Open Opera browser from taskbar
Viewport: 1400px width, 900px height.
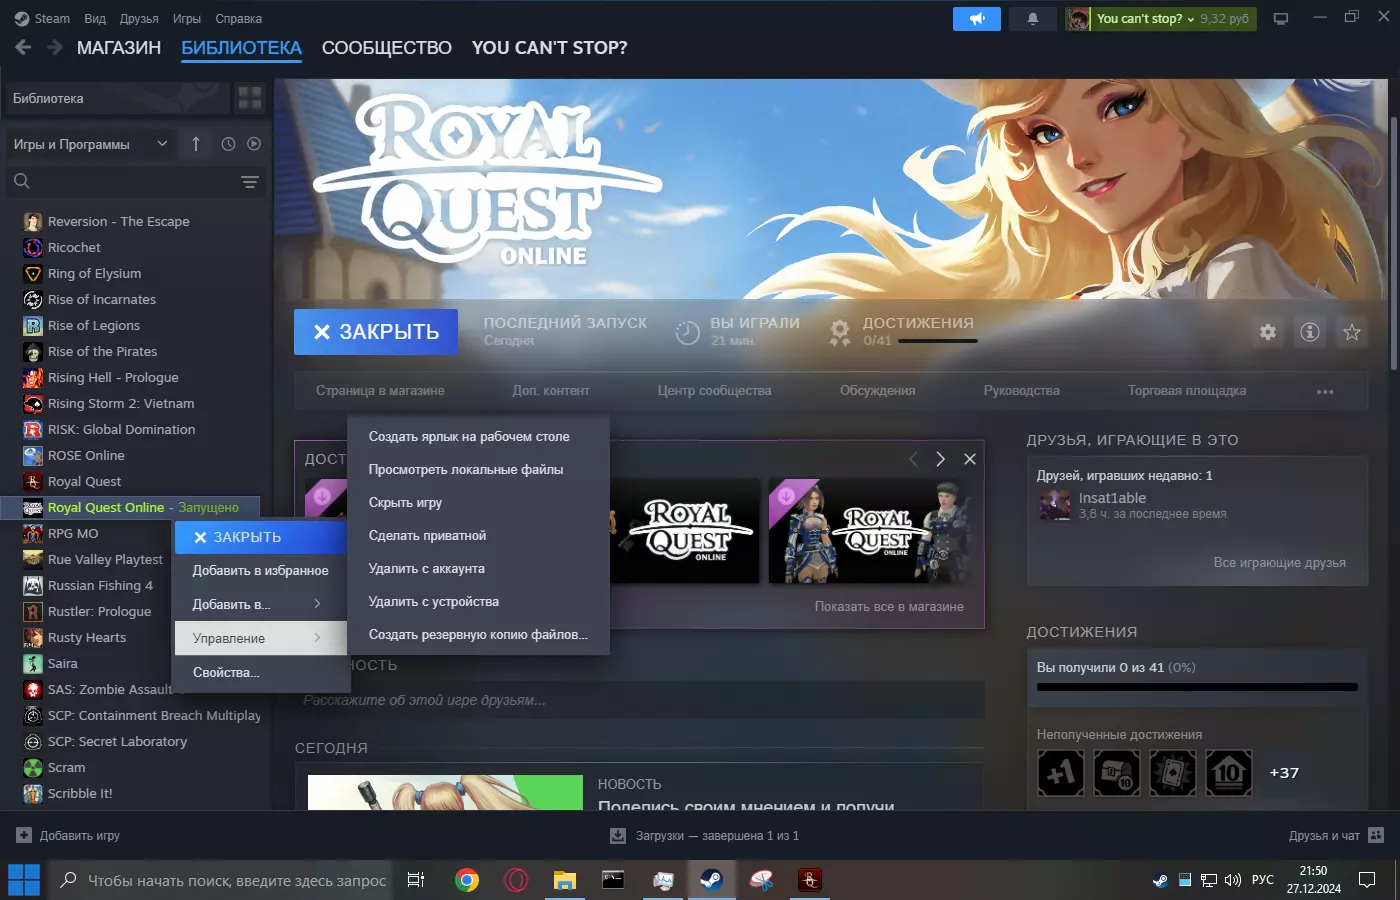[x=516, y=880]
